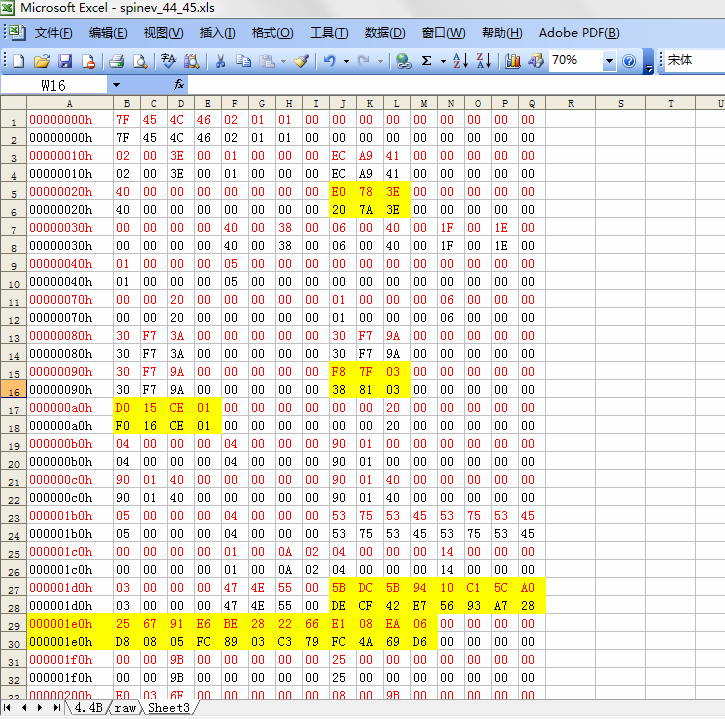Image resolution: width=725 pixels, height=719 pixels.
Task: Insert a hyperlink with the globe icon
Action: [x=404, y=61]
